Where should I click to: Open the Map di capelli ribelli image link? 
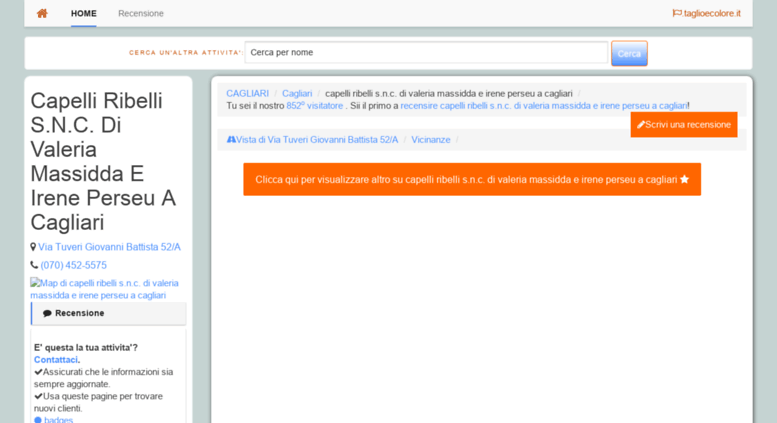(104, 289)
